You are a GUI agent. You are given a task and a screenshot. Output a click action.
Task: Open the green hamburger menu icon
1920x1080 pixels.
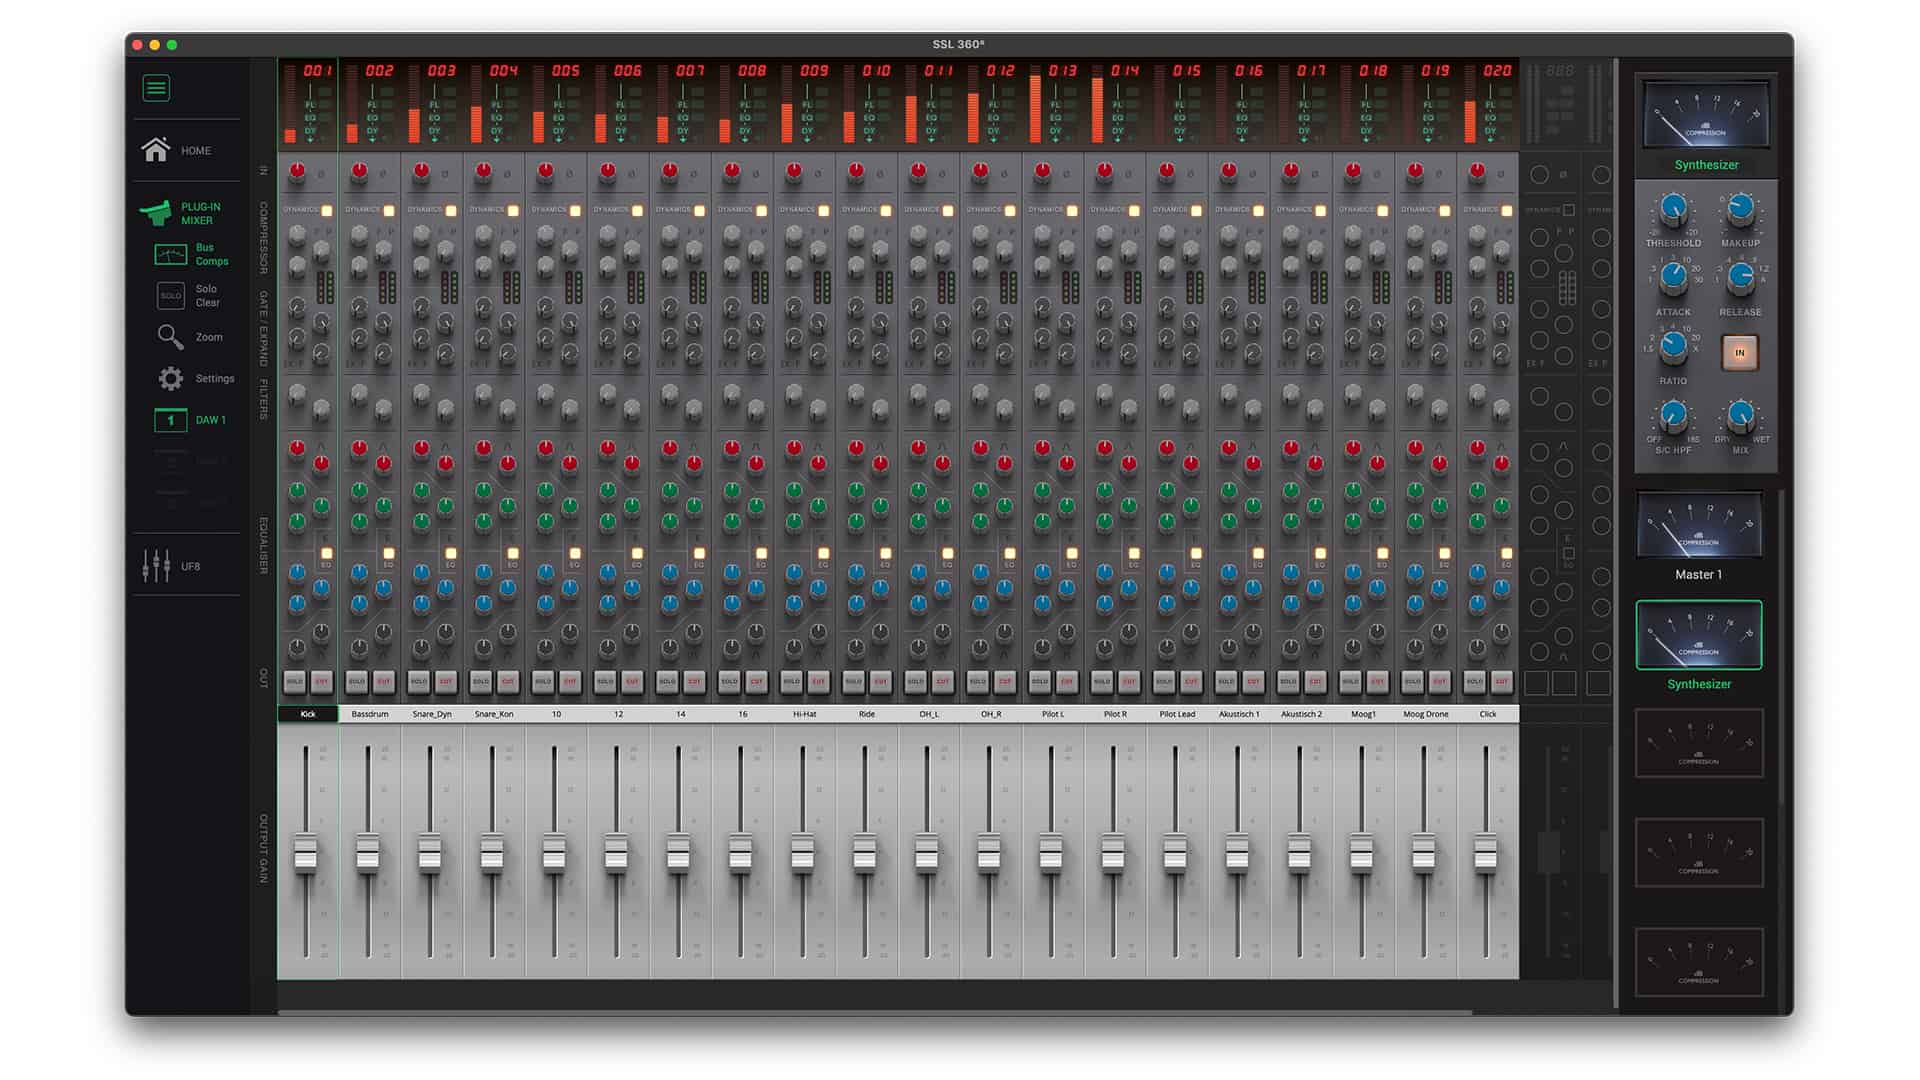(x=156, y=88)
